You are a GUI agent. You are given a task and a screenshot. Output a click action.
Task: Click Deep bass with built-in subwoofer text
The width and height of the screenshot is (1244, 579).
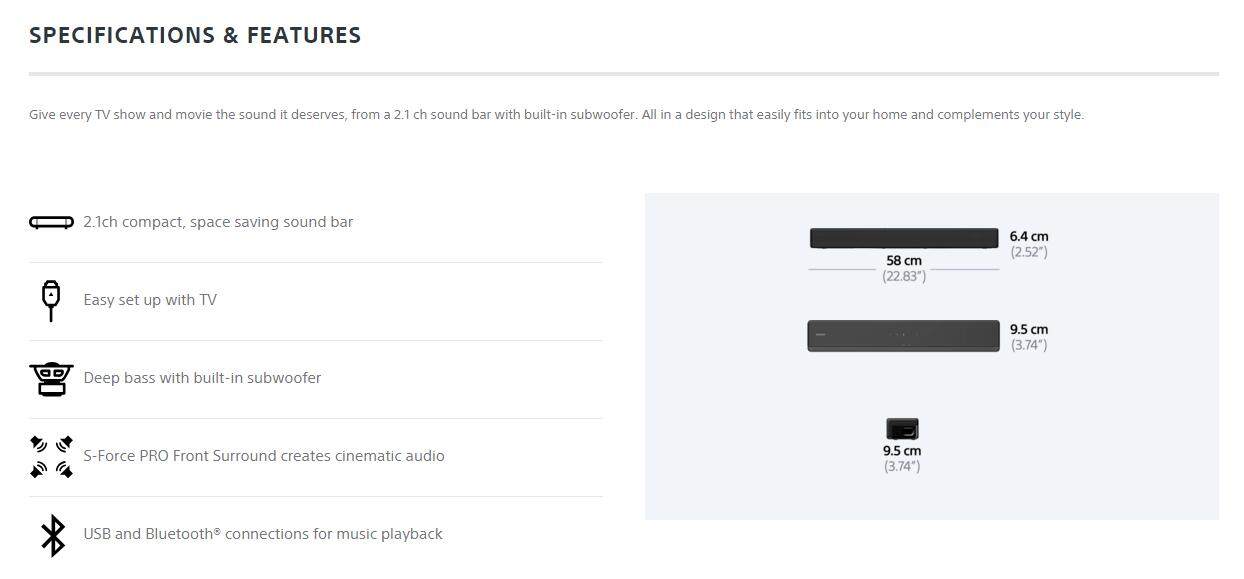click(x=202, y=378)
